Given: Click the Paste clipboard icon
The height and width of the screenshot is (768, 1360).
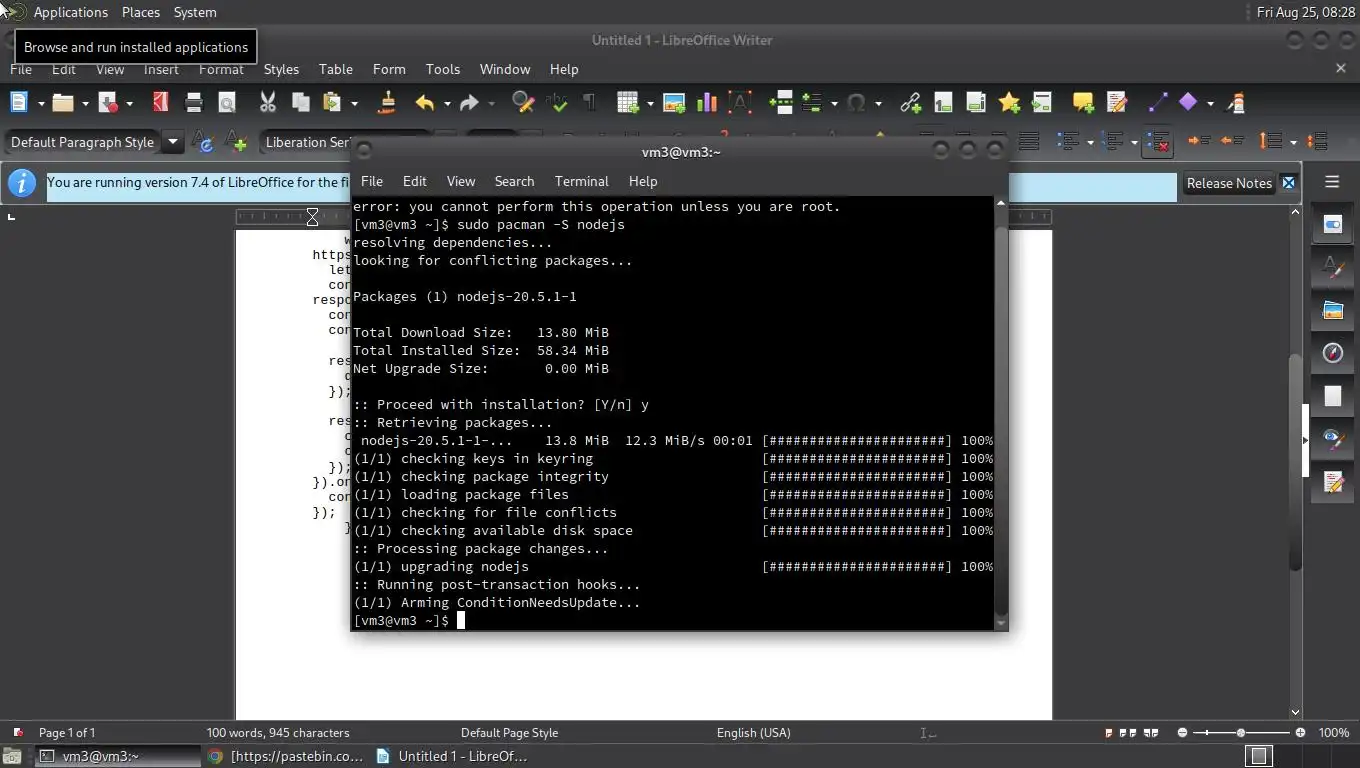Looking at the screenshot, I should click(332, 102).
